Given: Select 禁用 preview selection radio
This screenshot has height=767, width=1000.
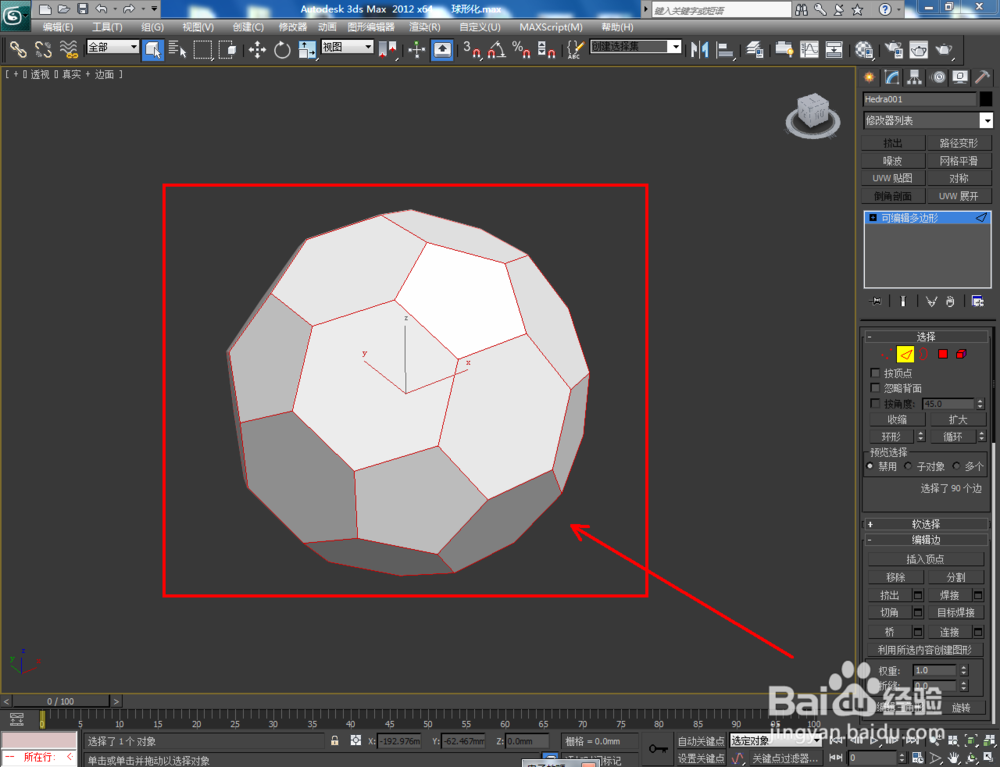Looking at the screenshot, I should pyautogui.click(x=870, y=466).
